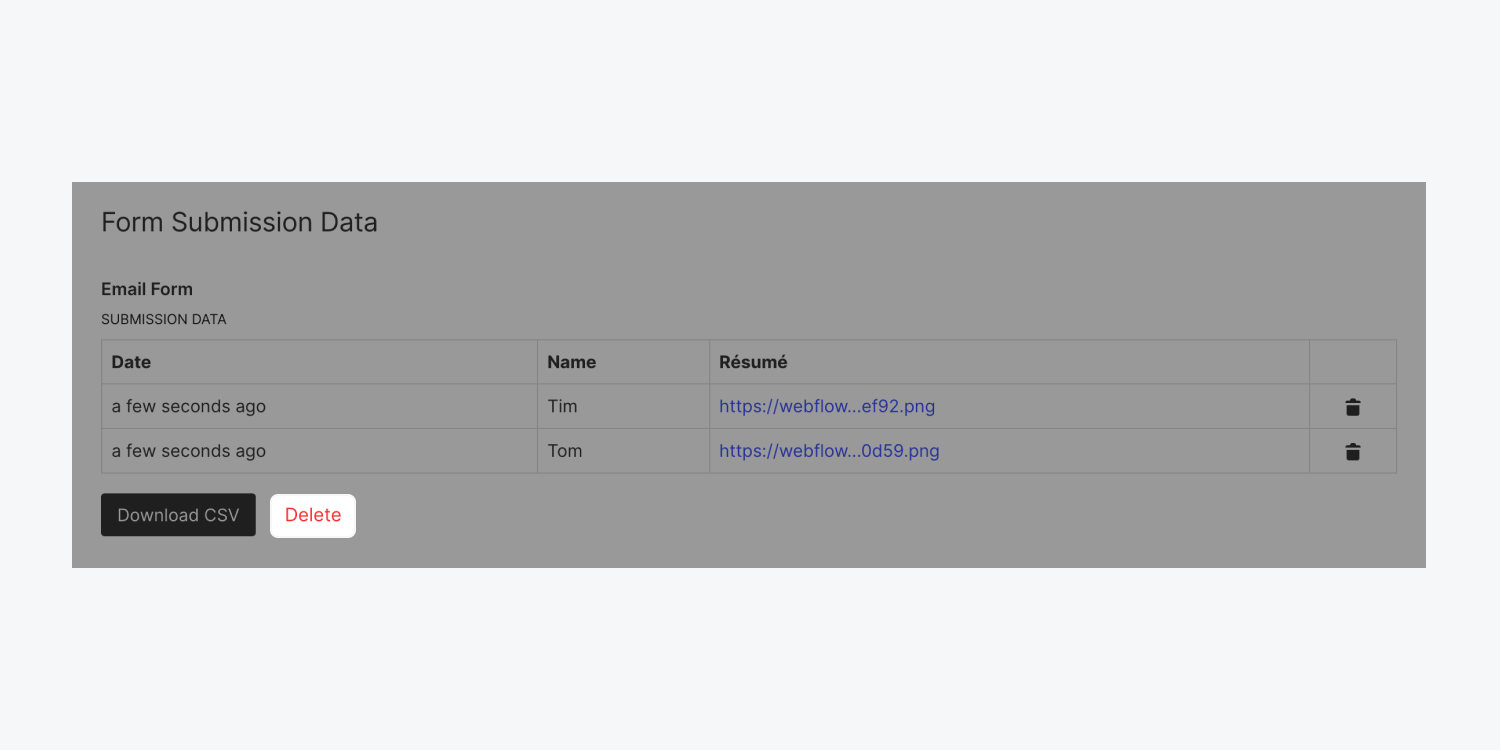The height and width of the screenshot is (751, 1501).
Task: Download the submissions as CSV
Action: point(178,515)
